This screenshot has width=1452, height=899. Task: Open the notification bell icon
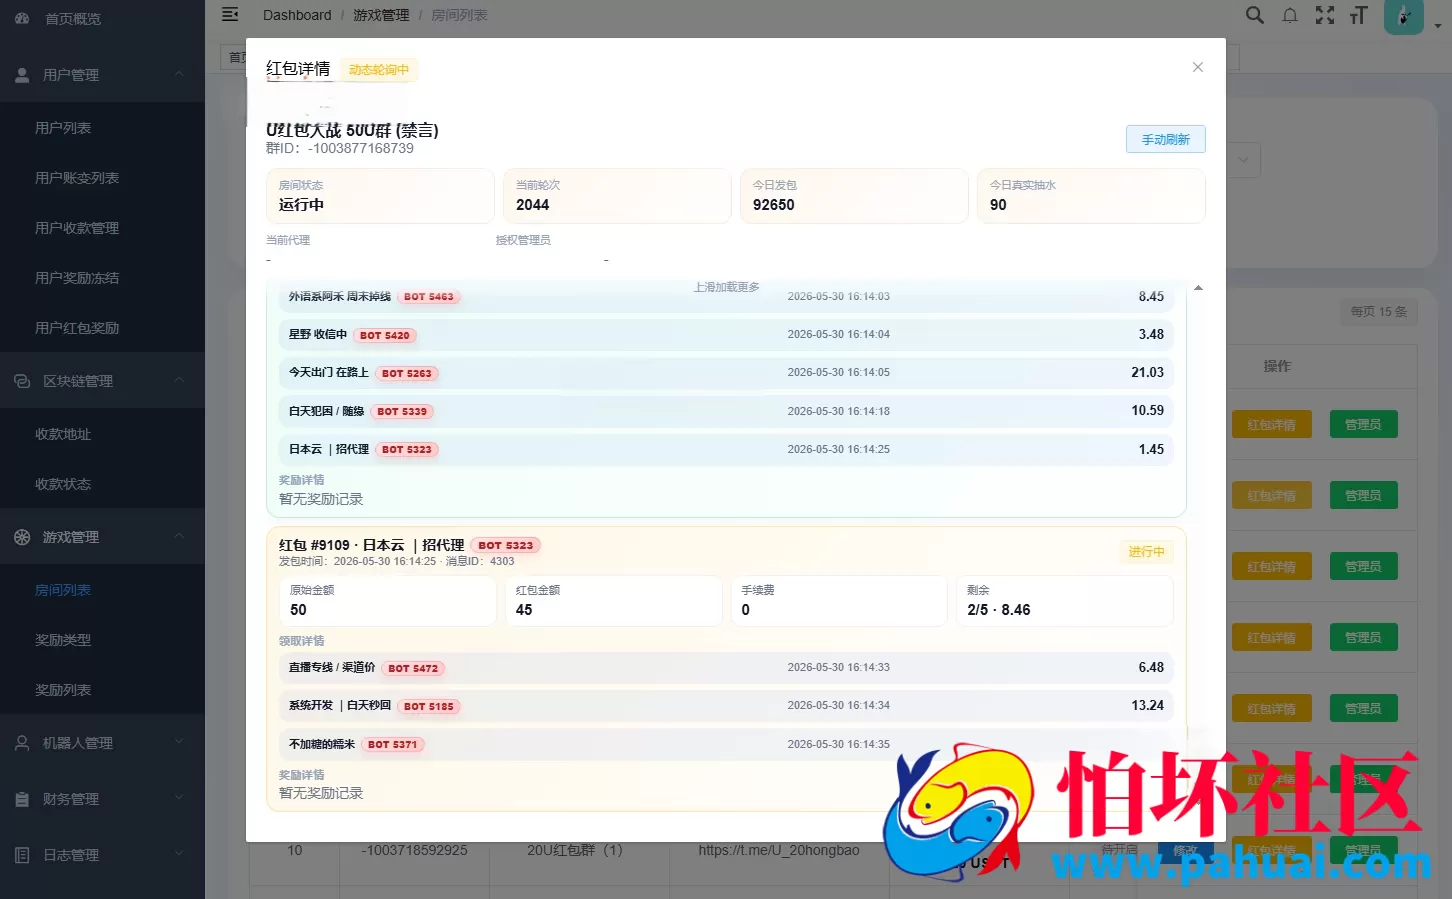[x=1290, y=15]
